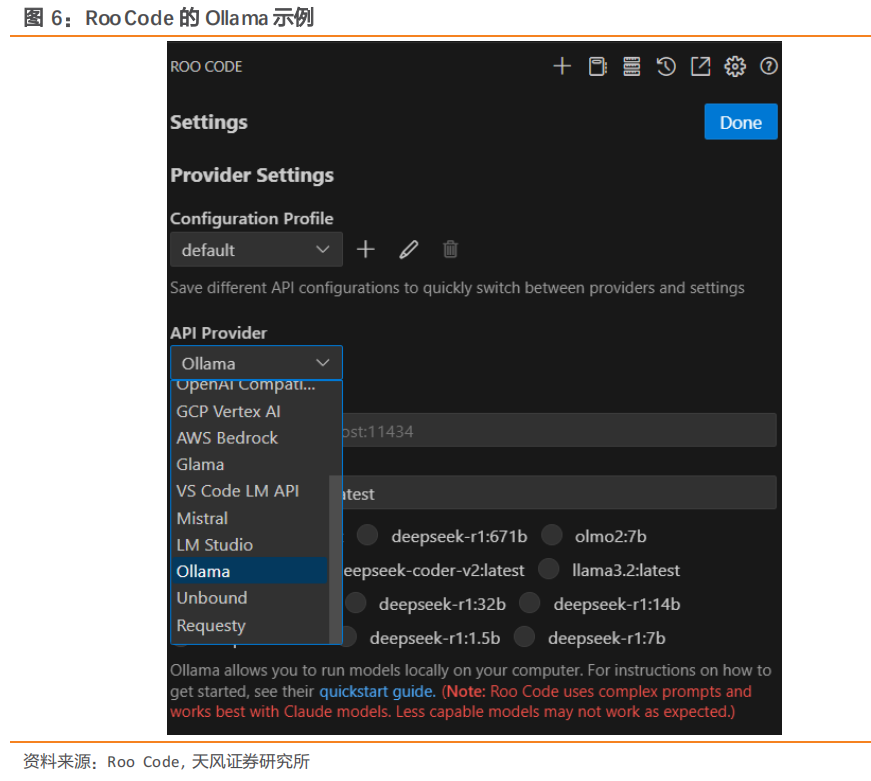Click the Done button

pos(740,122)
